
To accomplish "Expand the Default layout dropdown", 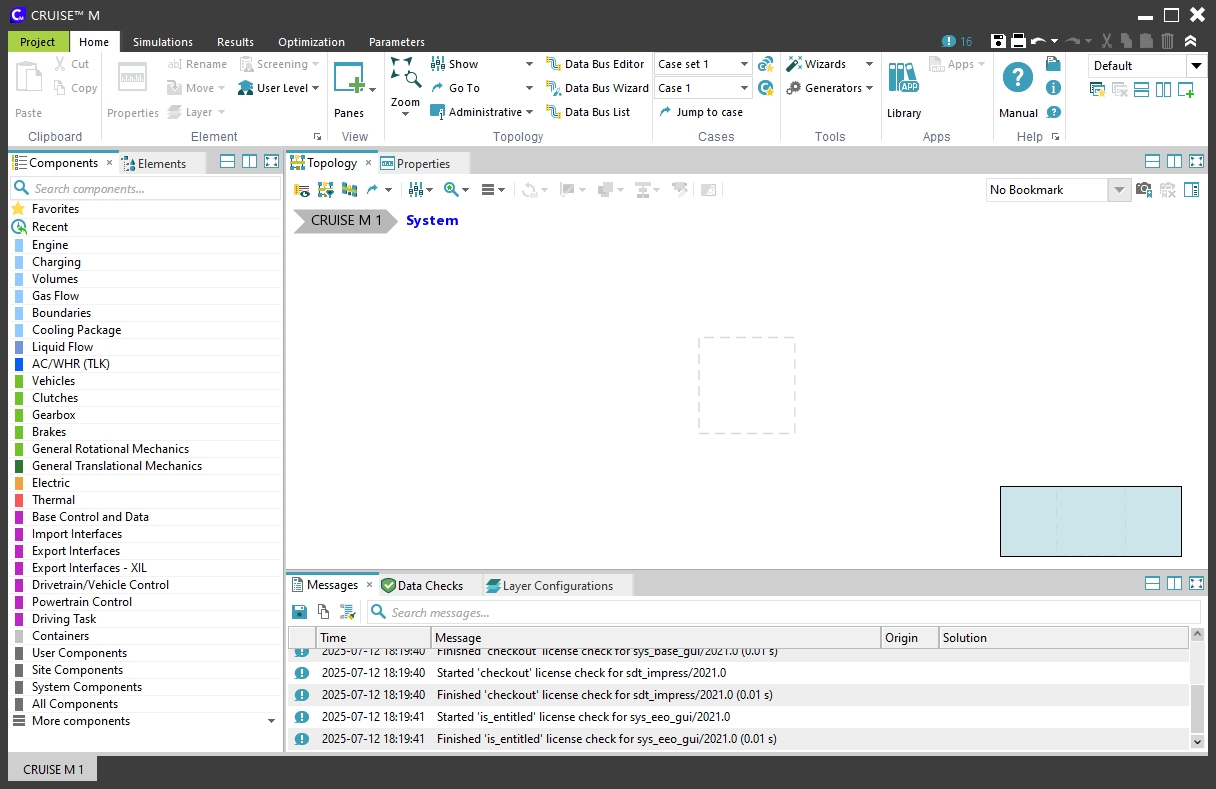I will (1196, 66).
